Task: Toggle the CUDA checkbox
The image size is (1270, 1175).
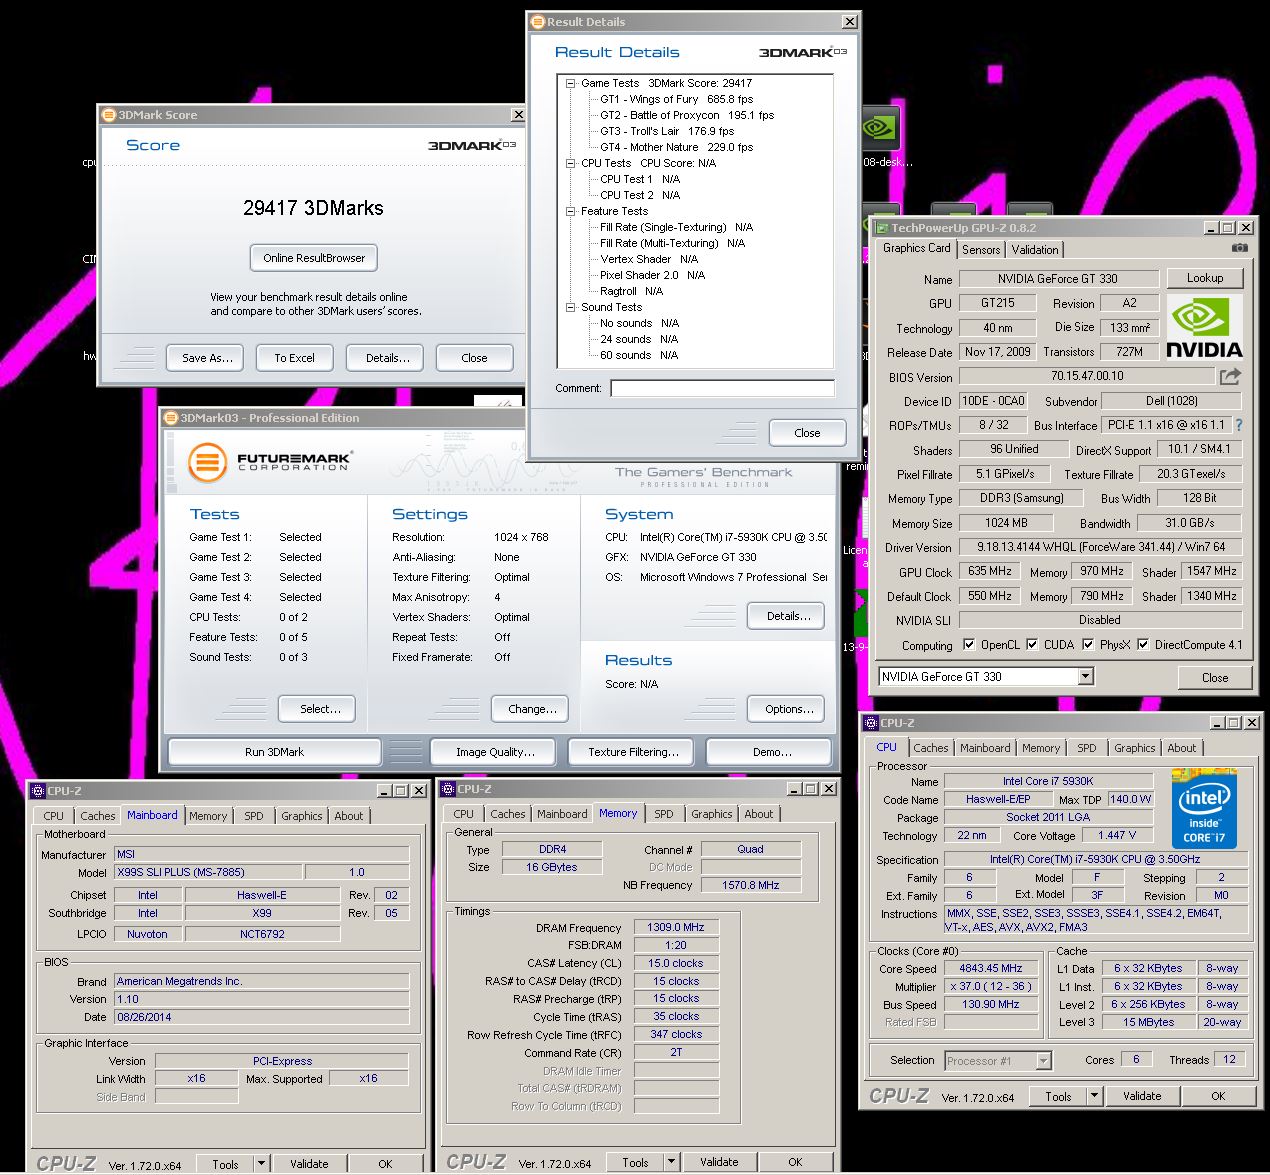Action: coord(1031,644)
